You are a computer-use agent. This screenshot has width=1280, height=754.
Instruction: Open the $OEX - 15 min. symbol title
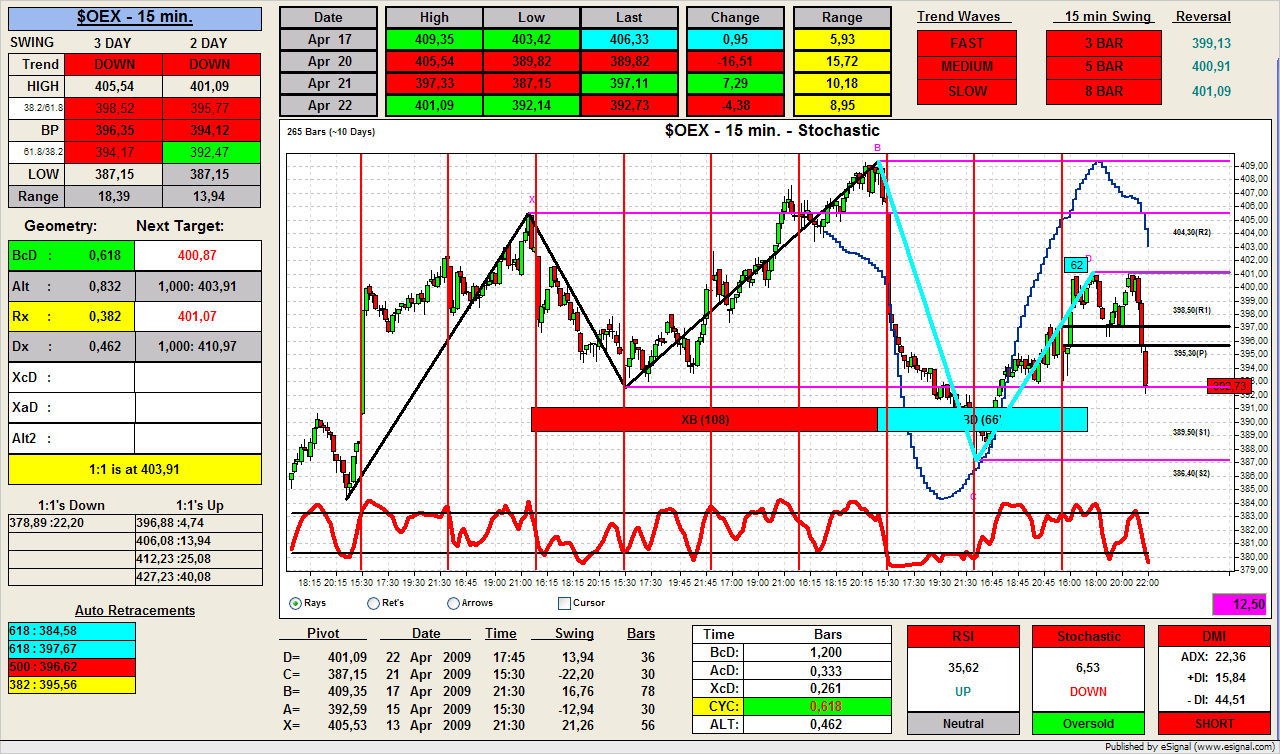click(135, 18)
